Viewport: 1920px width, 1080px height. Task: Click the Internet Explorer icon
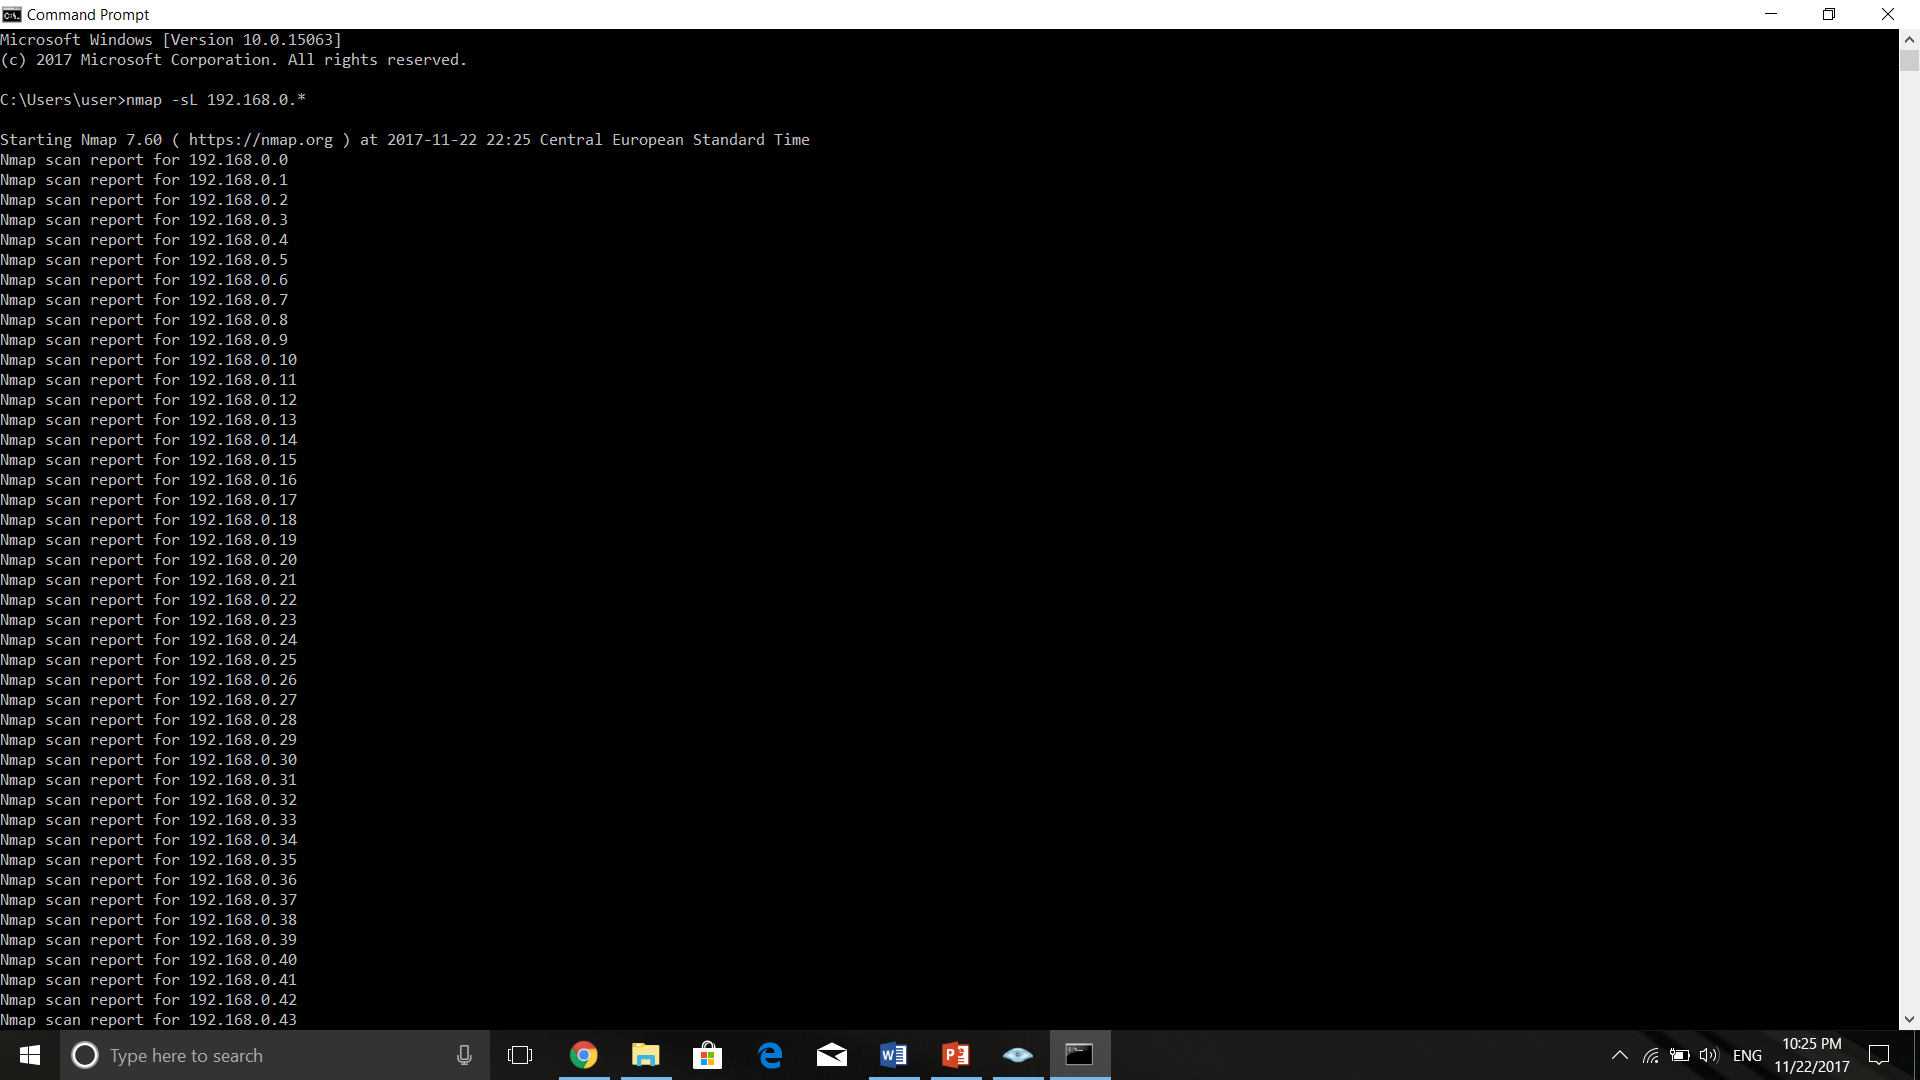click(x=770, y=1055)
